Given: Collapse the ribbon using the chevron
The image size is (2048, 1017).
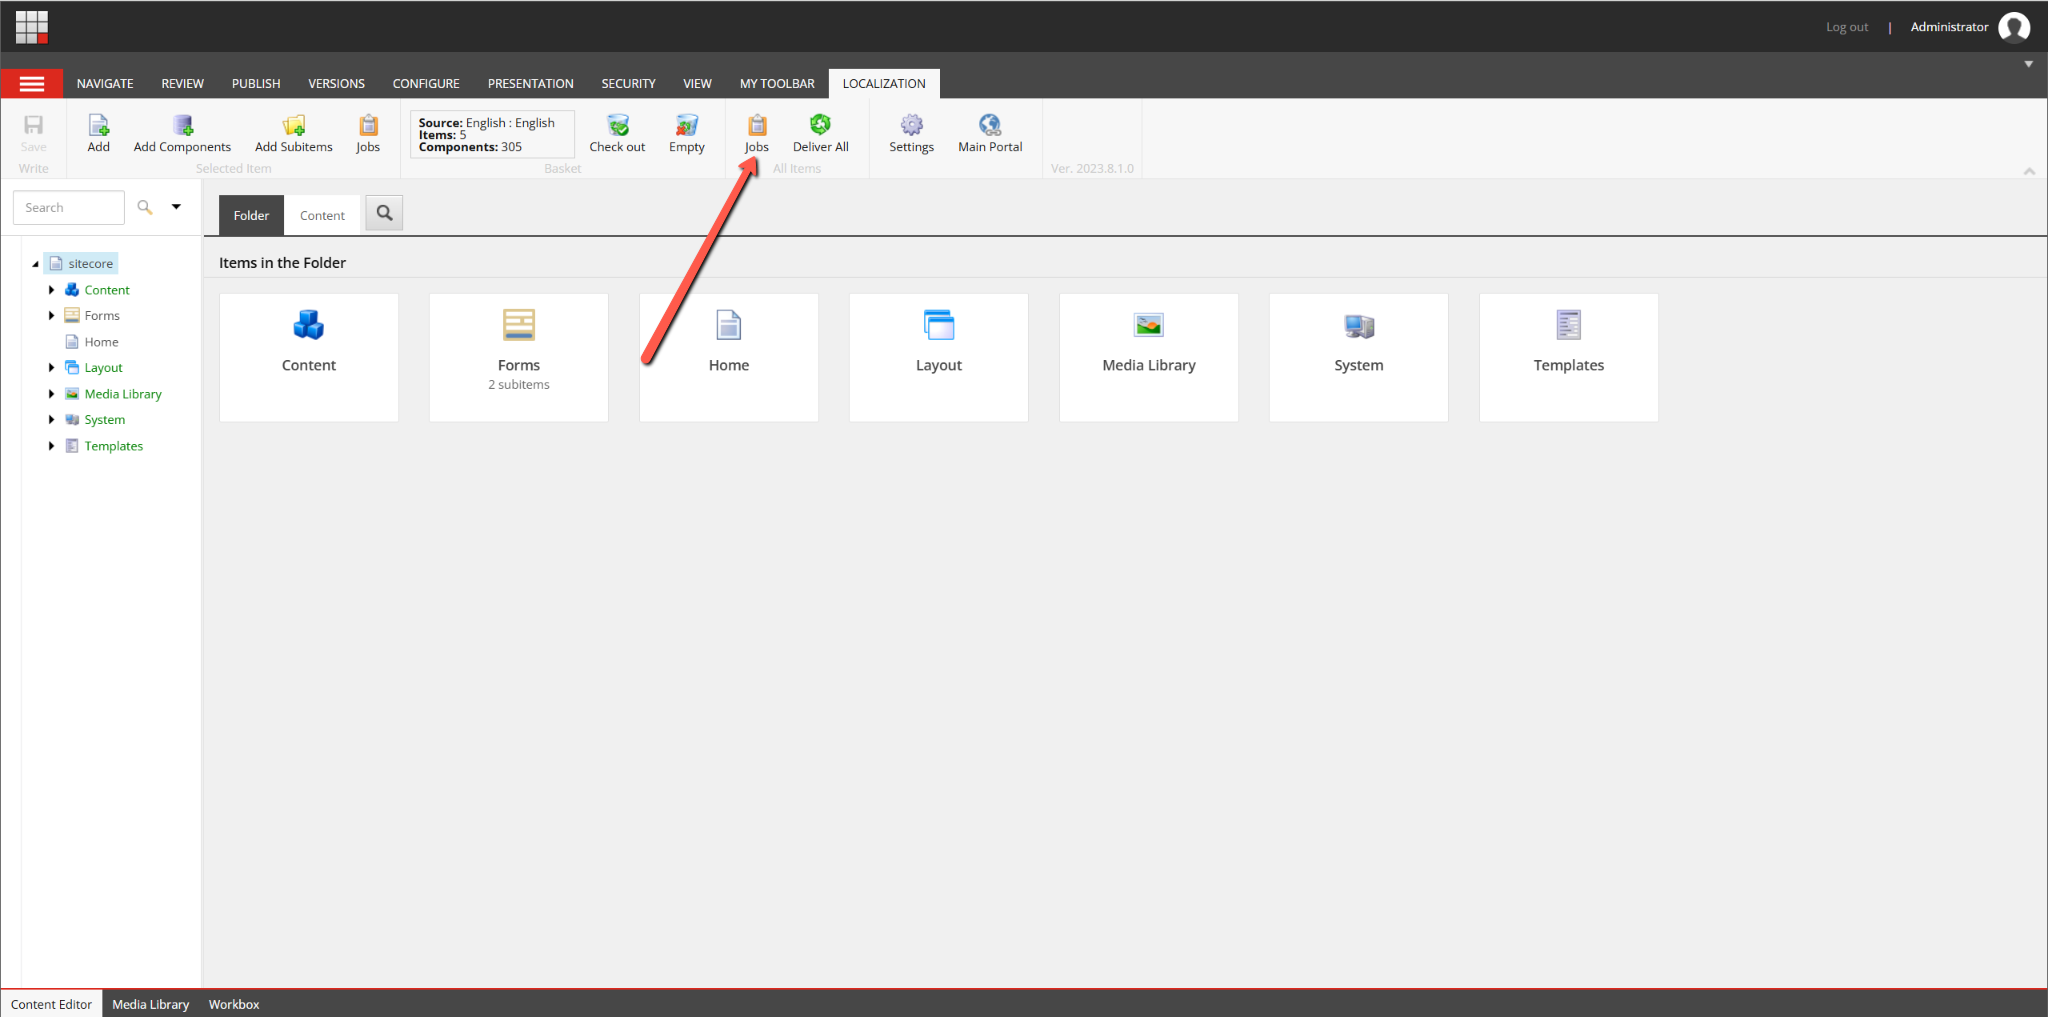Looking at the screenshot, I should (2029, 171).
